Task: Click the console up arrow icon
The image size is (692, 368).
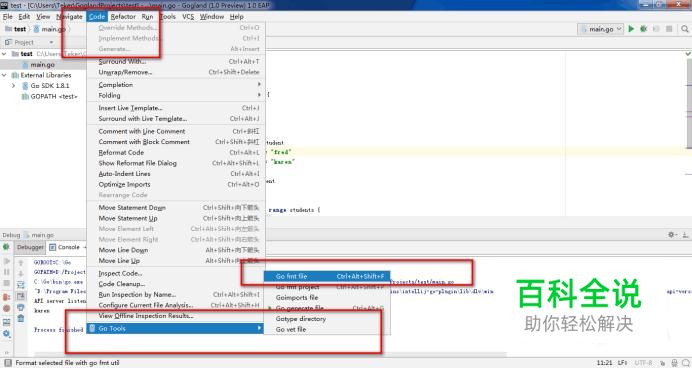Action: tap(21, 263)
